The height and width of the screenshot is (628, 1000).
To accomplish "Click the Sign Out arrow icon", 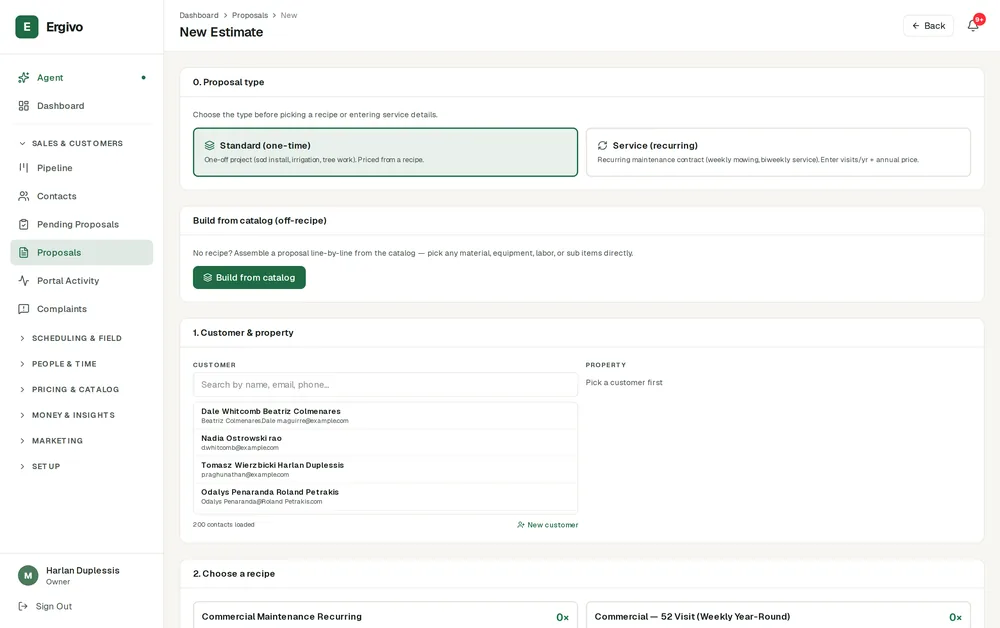I will click(x=23, y=606).
